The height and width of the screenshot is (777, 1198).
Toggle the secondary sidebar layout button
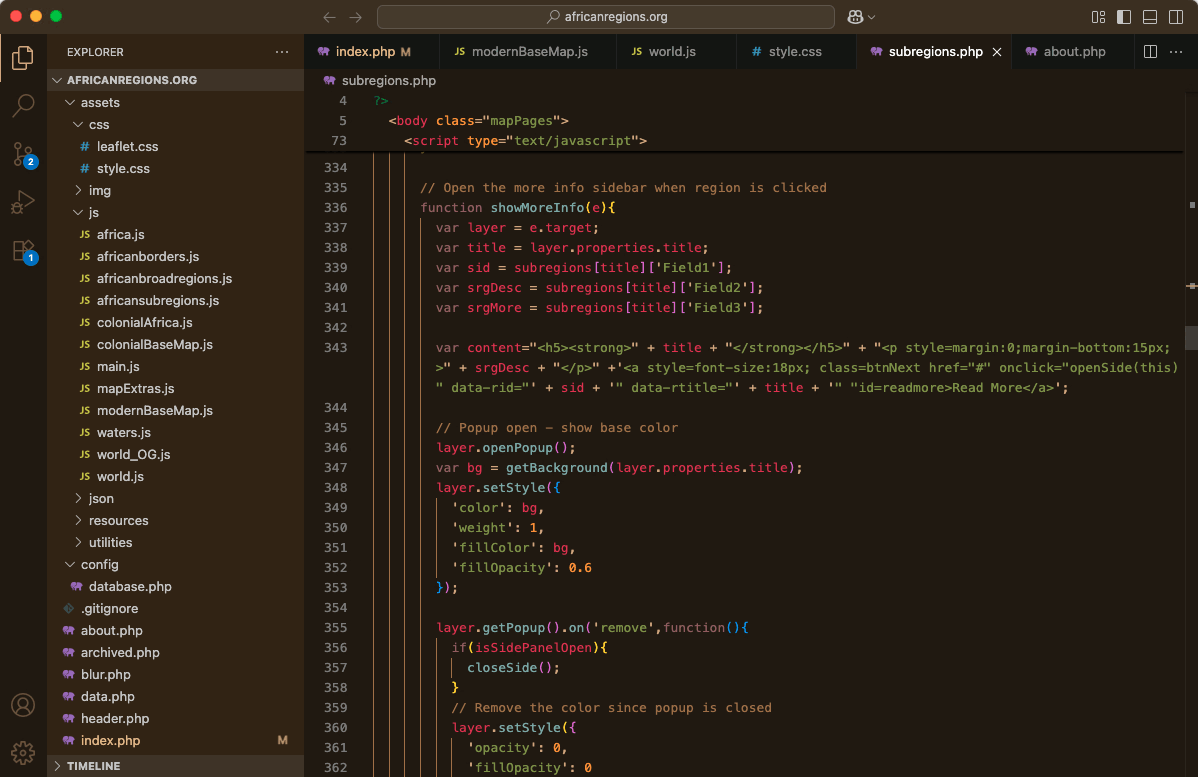click(1175, 17)
